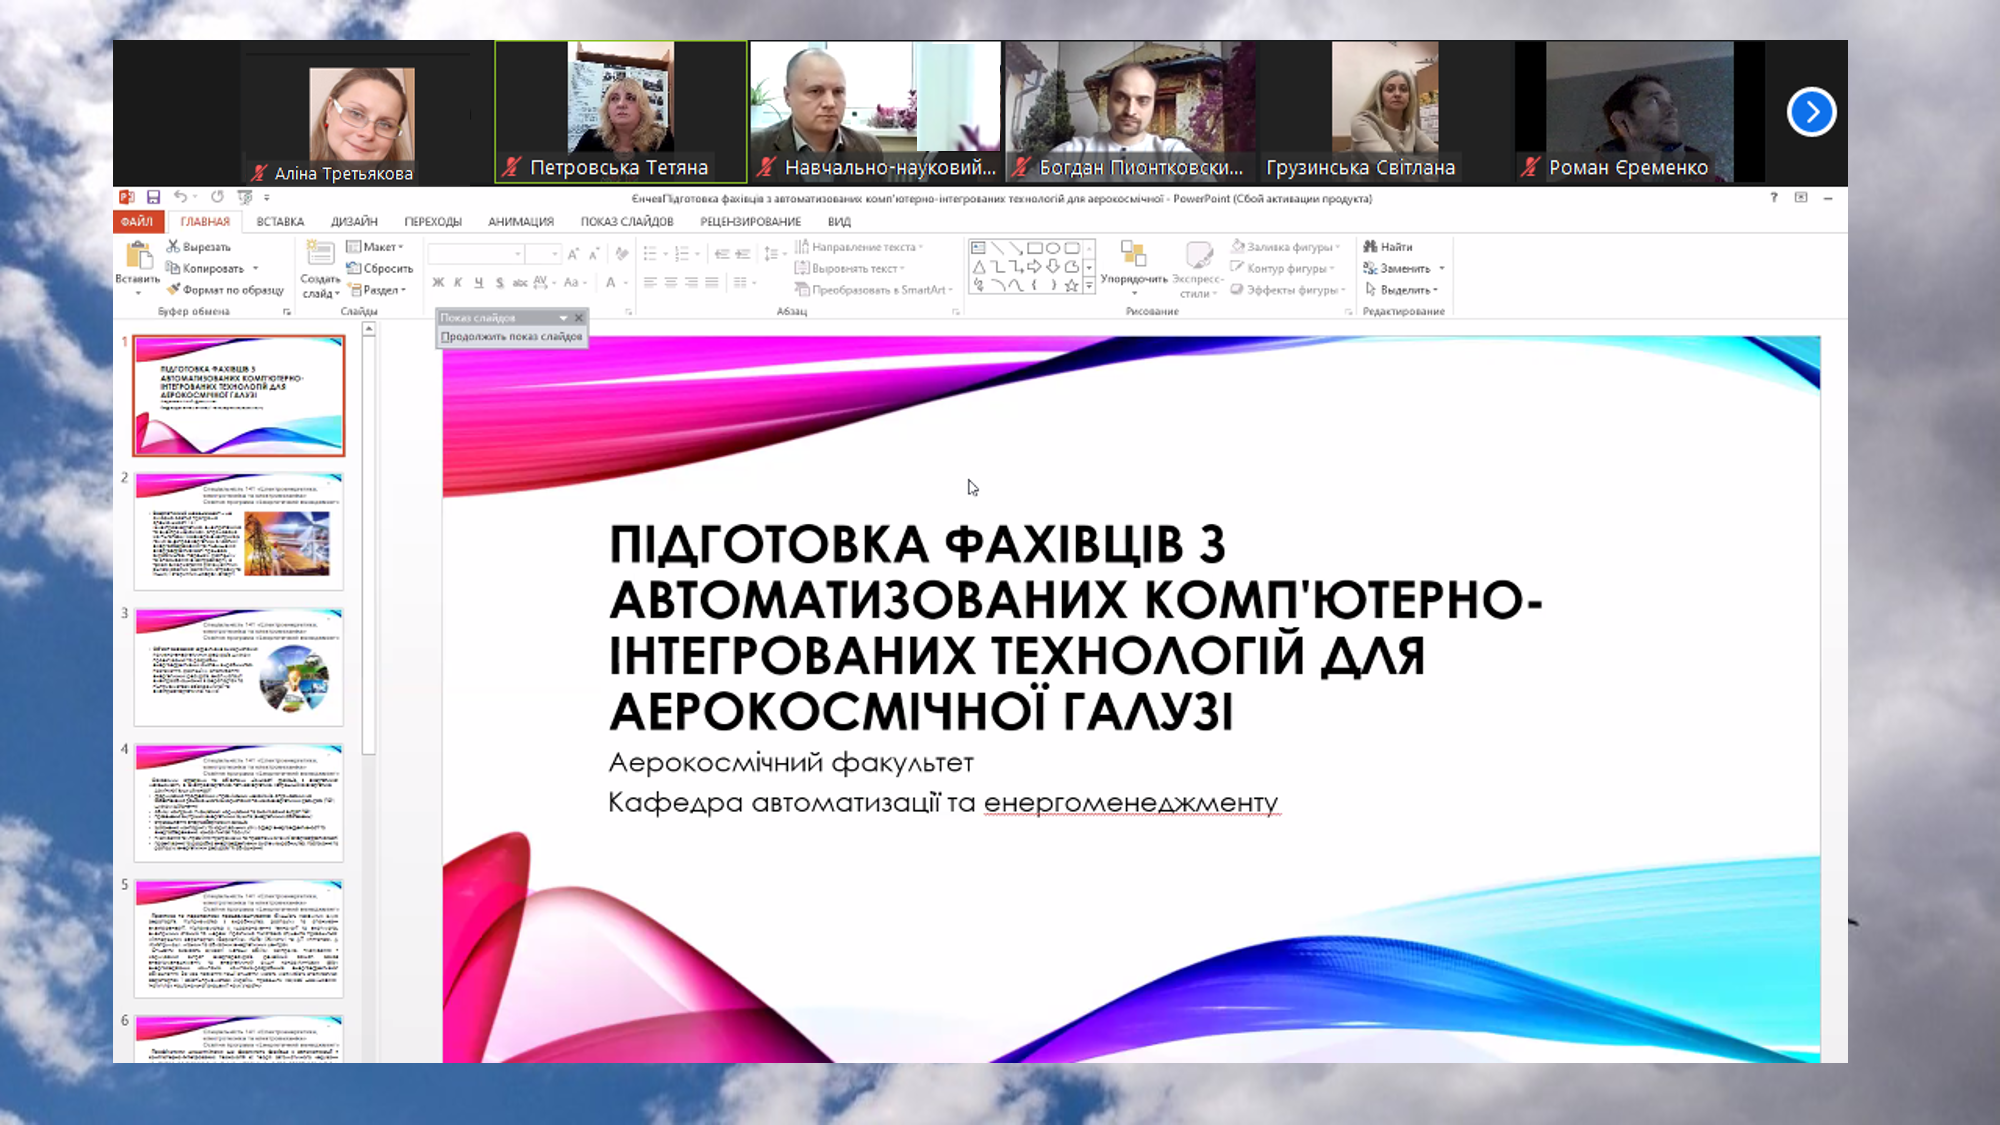Open the ПОКАЗ СЛАЙДОВ ribbon tab
The height and width of the screenshot is (1125, 2000).
[x=627, y=222]
